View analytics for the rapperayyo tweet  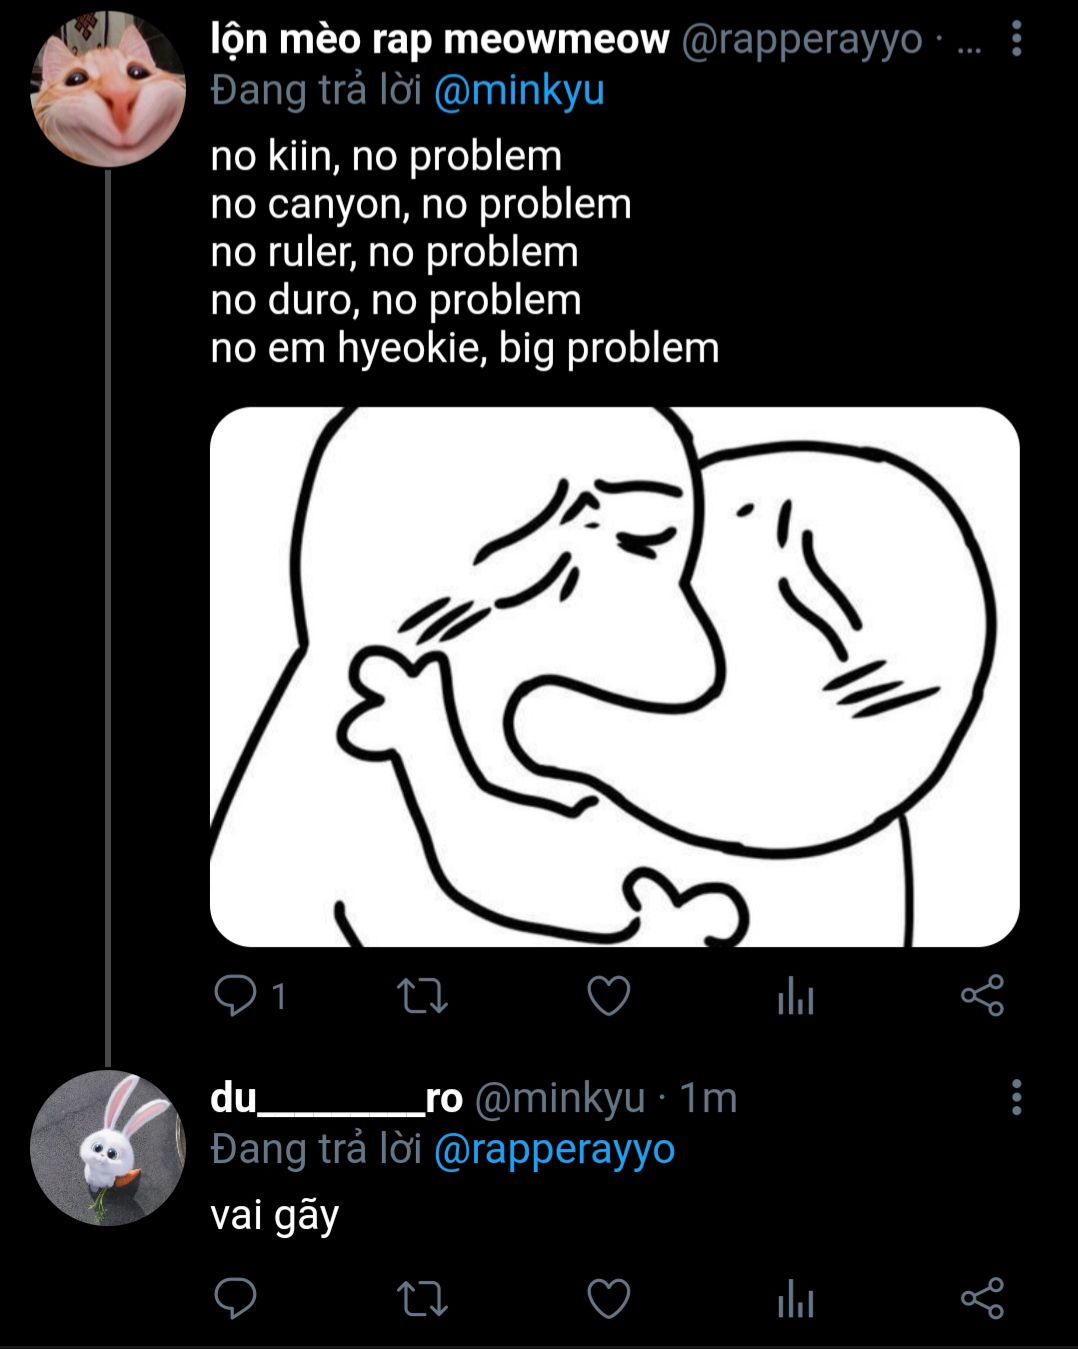pos(795,996)
